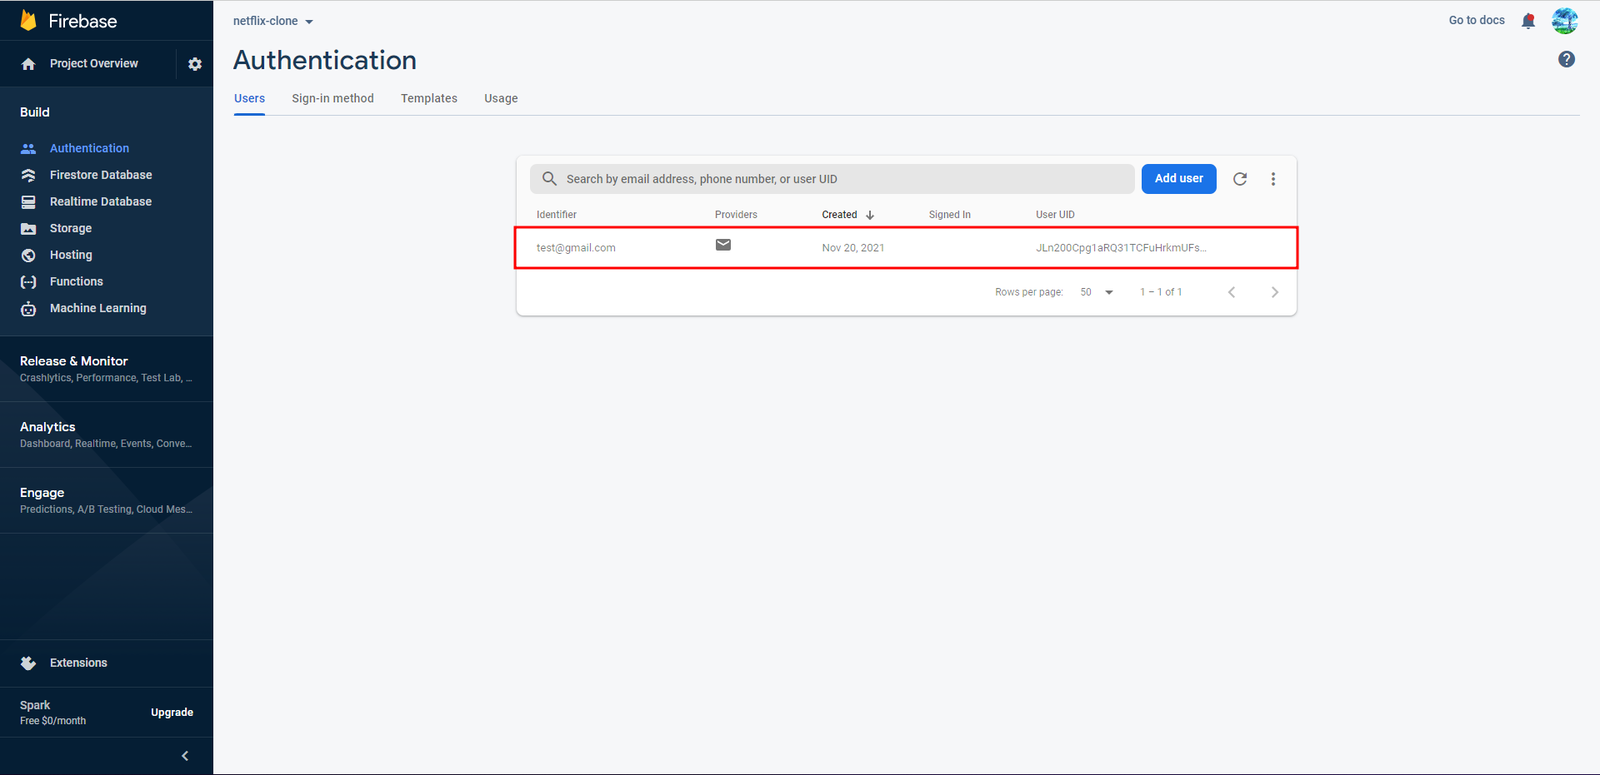Collapse the sidebar navigation
The height and width of the screenshot is (775, 1600).
coord(185,756)
